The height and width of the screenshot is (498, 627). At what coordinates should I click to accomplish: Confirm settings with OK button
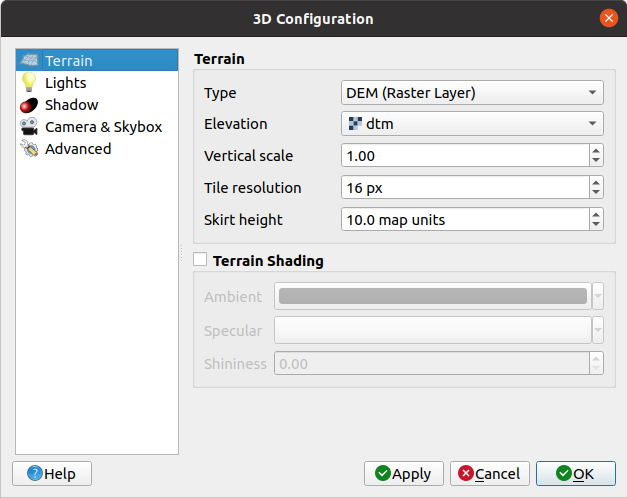[x=575, y=474]
